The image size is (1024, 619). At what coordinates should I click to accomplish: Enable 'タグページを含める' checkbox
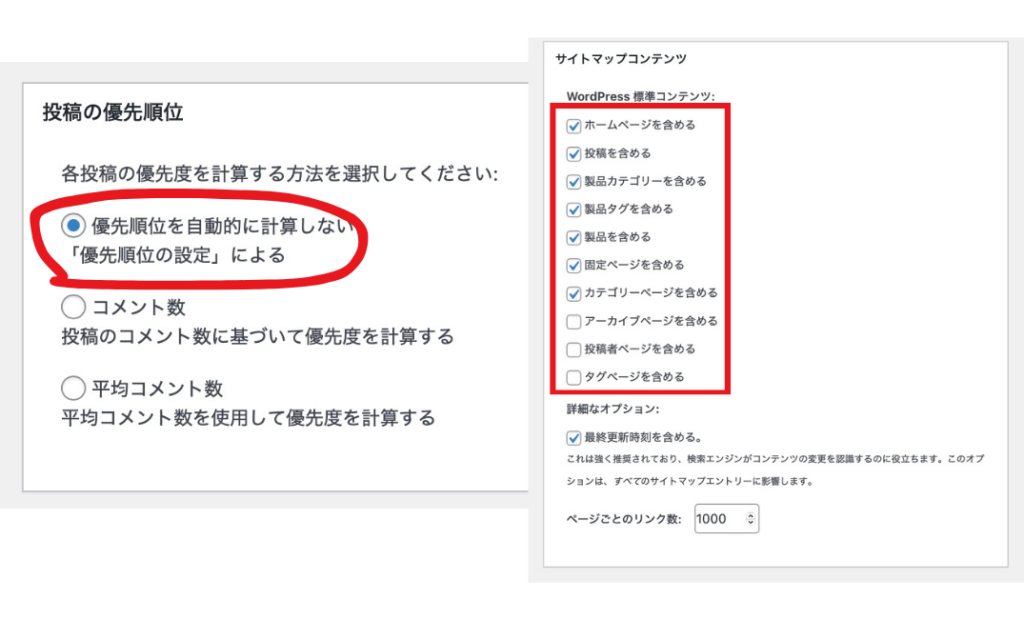pos(574,378)
